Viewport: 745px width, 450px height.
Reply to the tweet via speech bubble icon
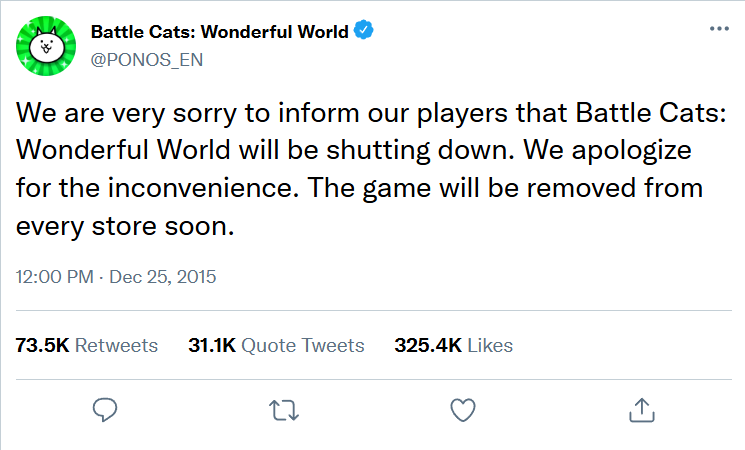(105, 409)
